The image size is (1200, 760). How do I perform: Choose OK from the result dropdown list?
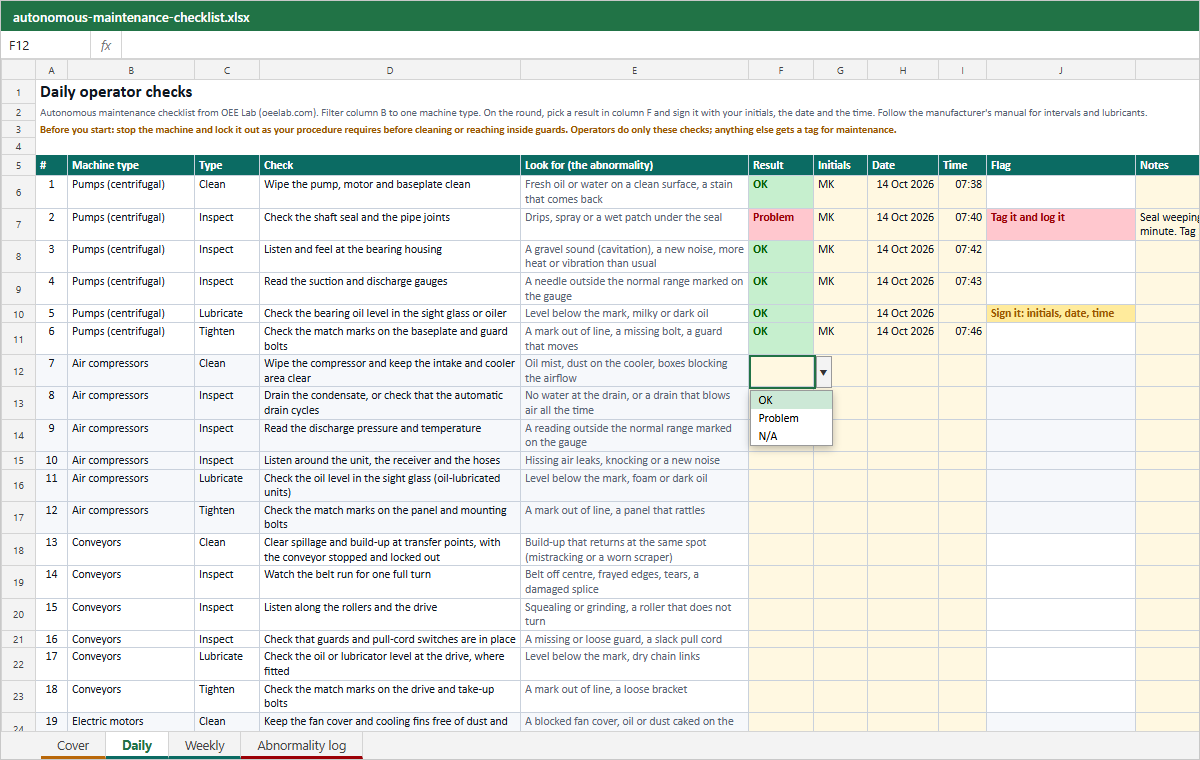coord(791,400)
